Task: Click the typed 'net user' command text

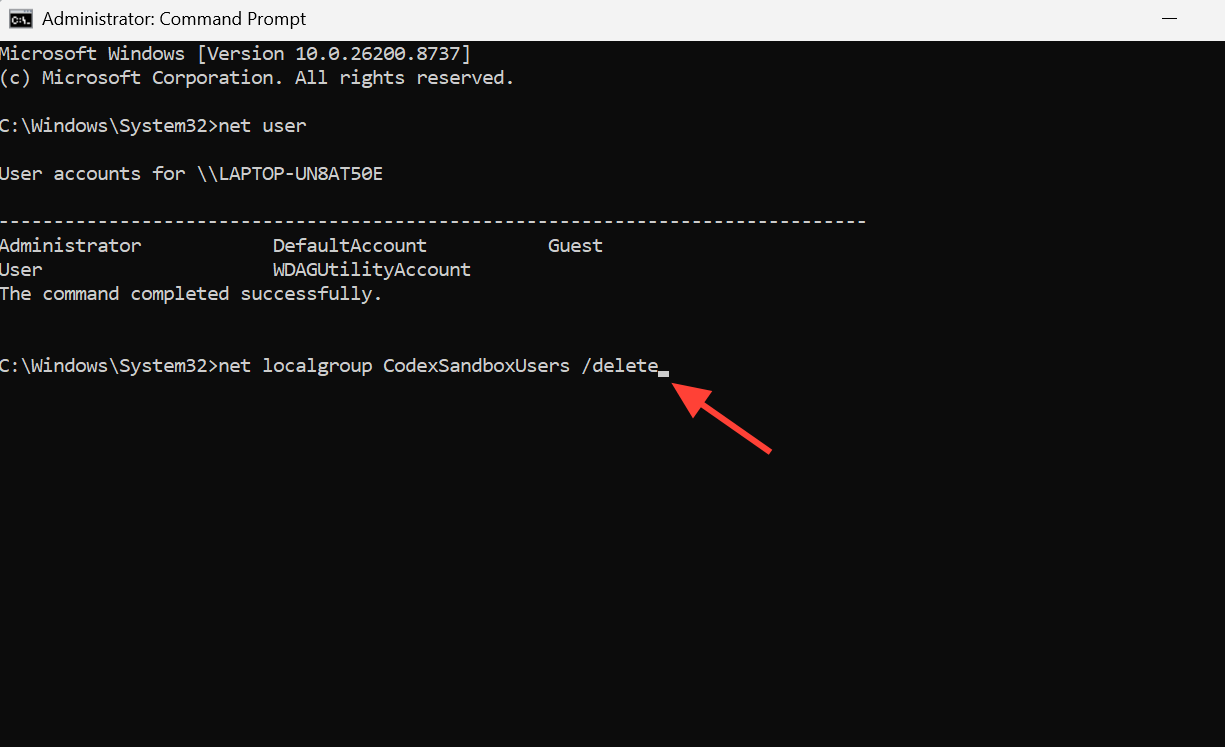Action: [x=262, y=126]
